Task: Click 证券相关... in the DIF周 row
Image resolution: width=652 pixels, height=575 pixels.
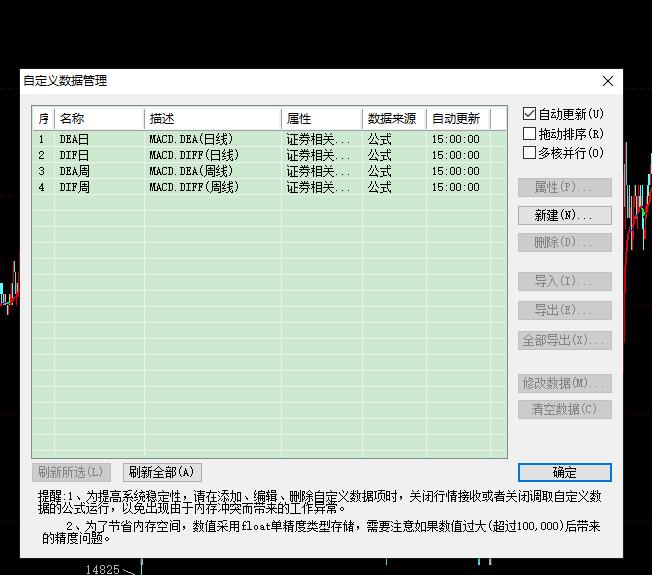Action: point(319,187)
